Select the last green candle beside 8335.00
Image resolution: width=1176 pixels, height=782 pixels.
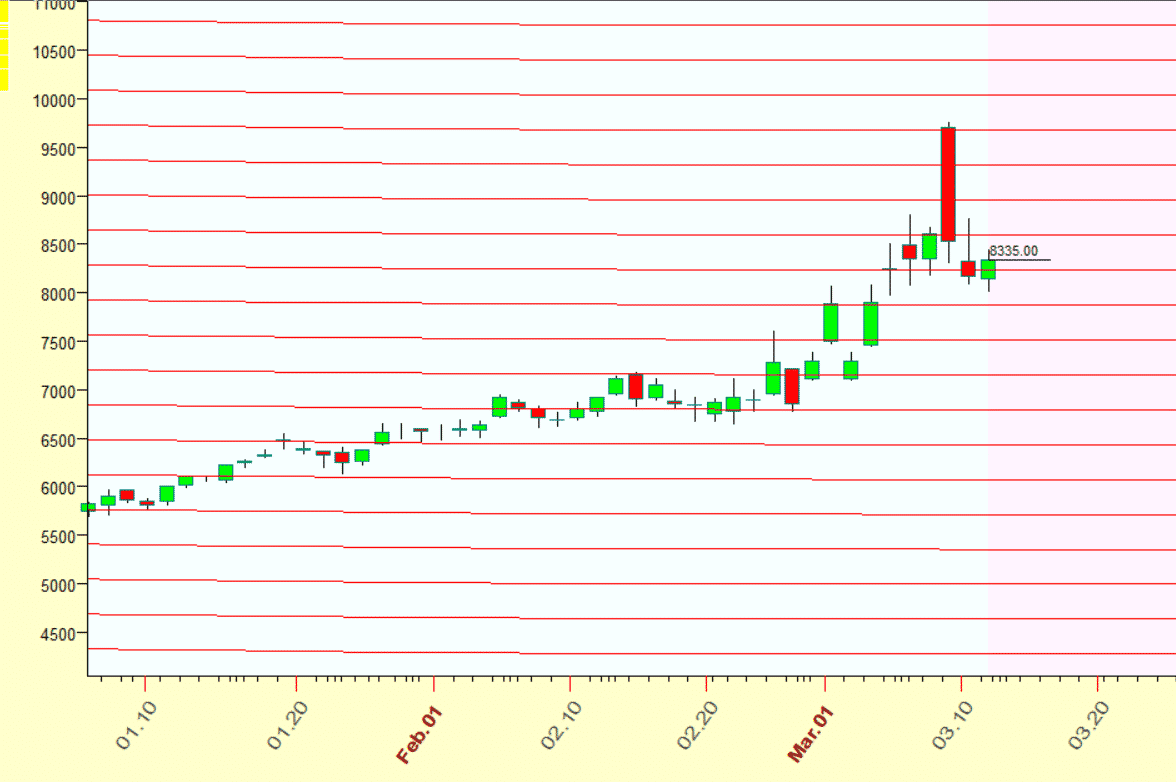[988, 269]
